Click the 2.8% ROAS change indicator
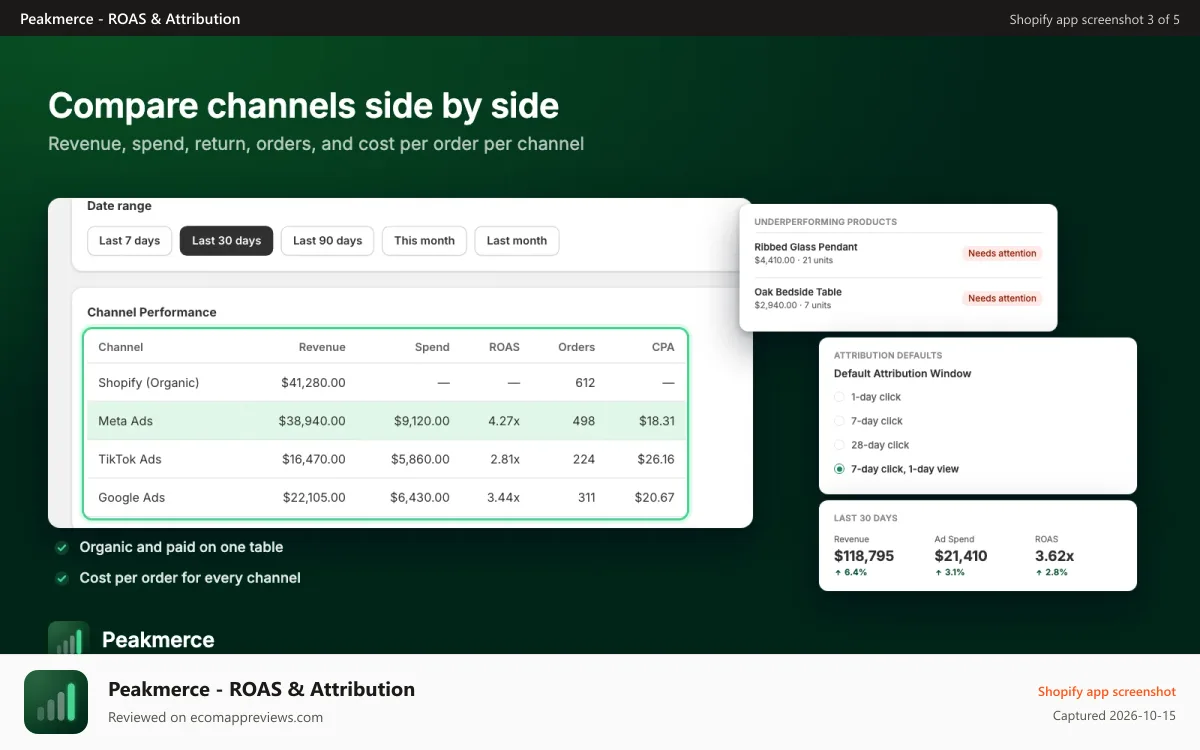This screenshot has width=1200, height=750. tap(1051, 573)
